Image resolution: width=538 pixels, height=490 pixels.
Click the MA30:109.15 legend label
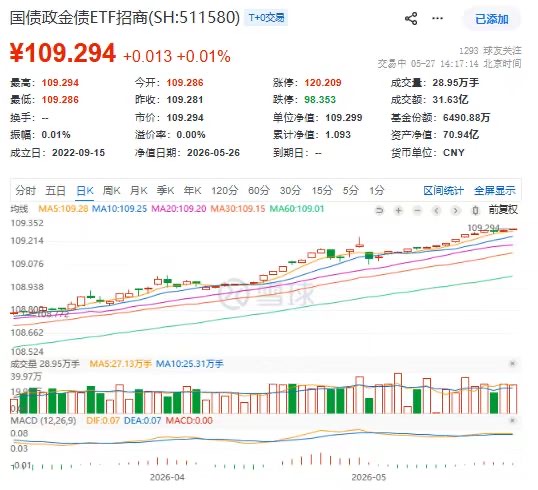pos(238,209)
